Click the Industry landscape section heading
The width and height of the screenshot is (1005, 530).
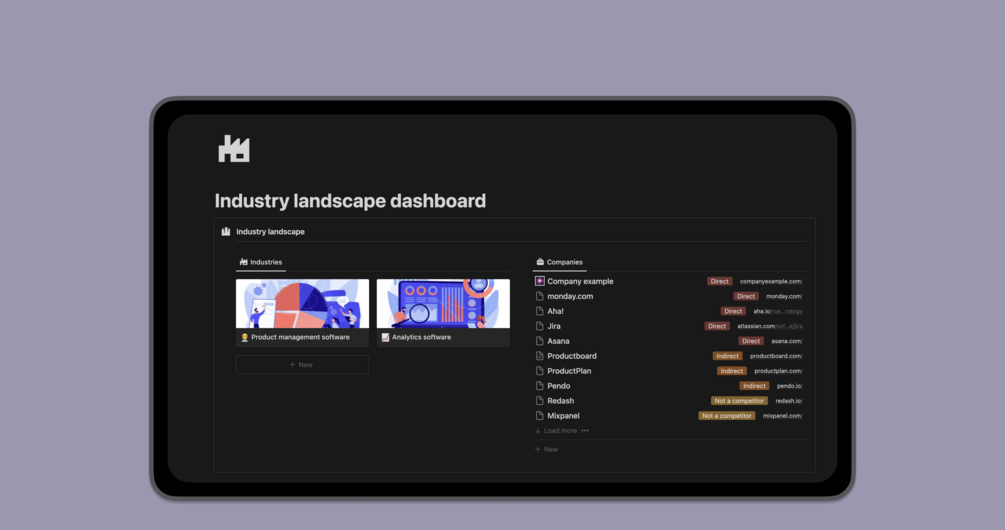pos(270,231)
